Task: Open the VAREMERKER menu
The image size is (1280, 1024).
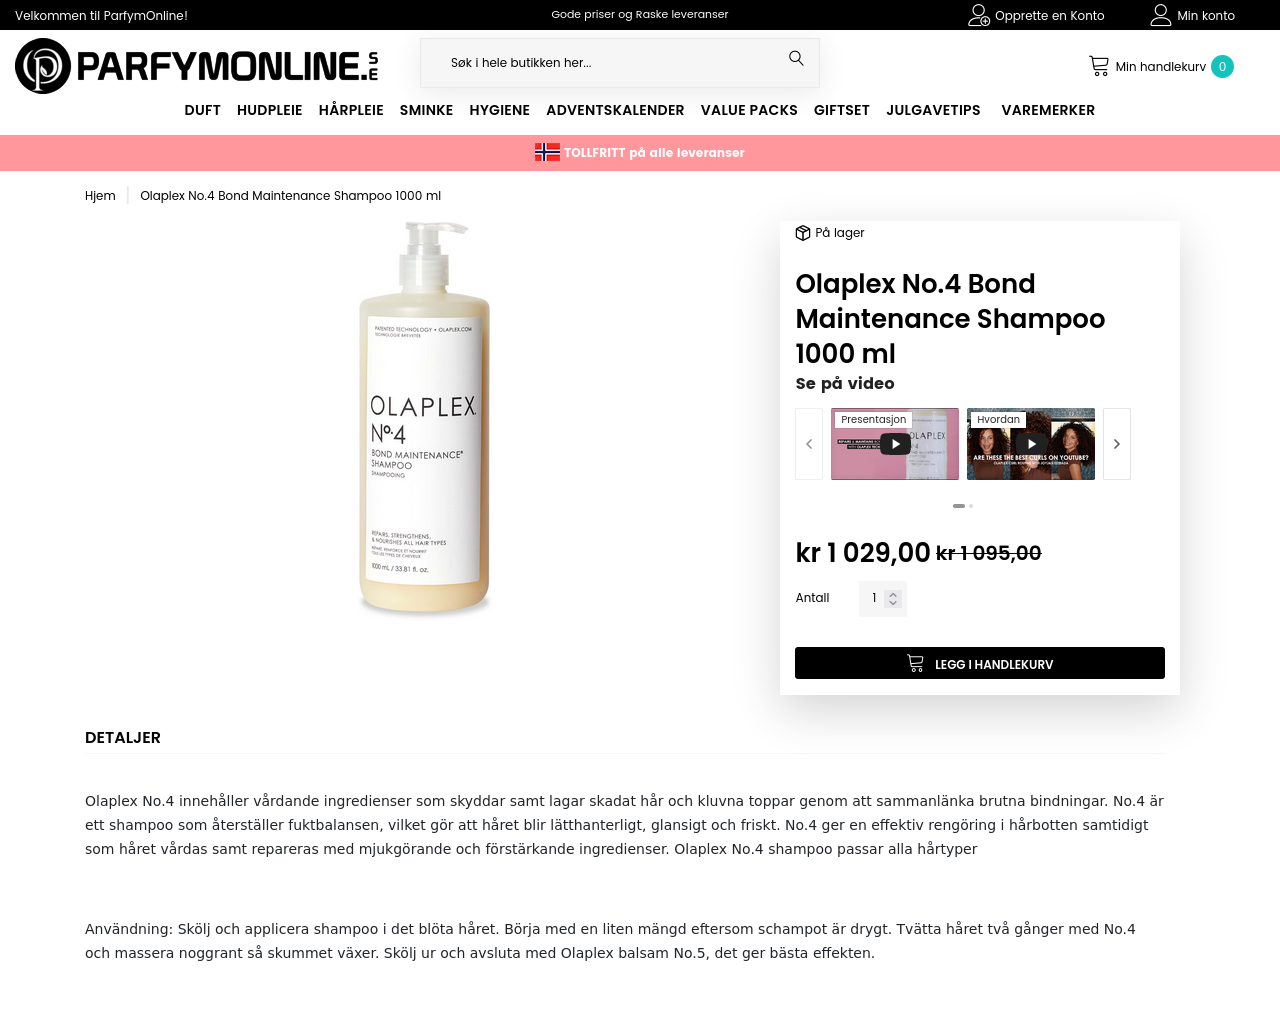Action: point(1048,110)
